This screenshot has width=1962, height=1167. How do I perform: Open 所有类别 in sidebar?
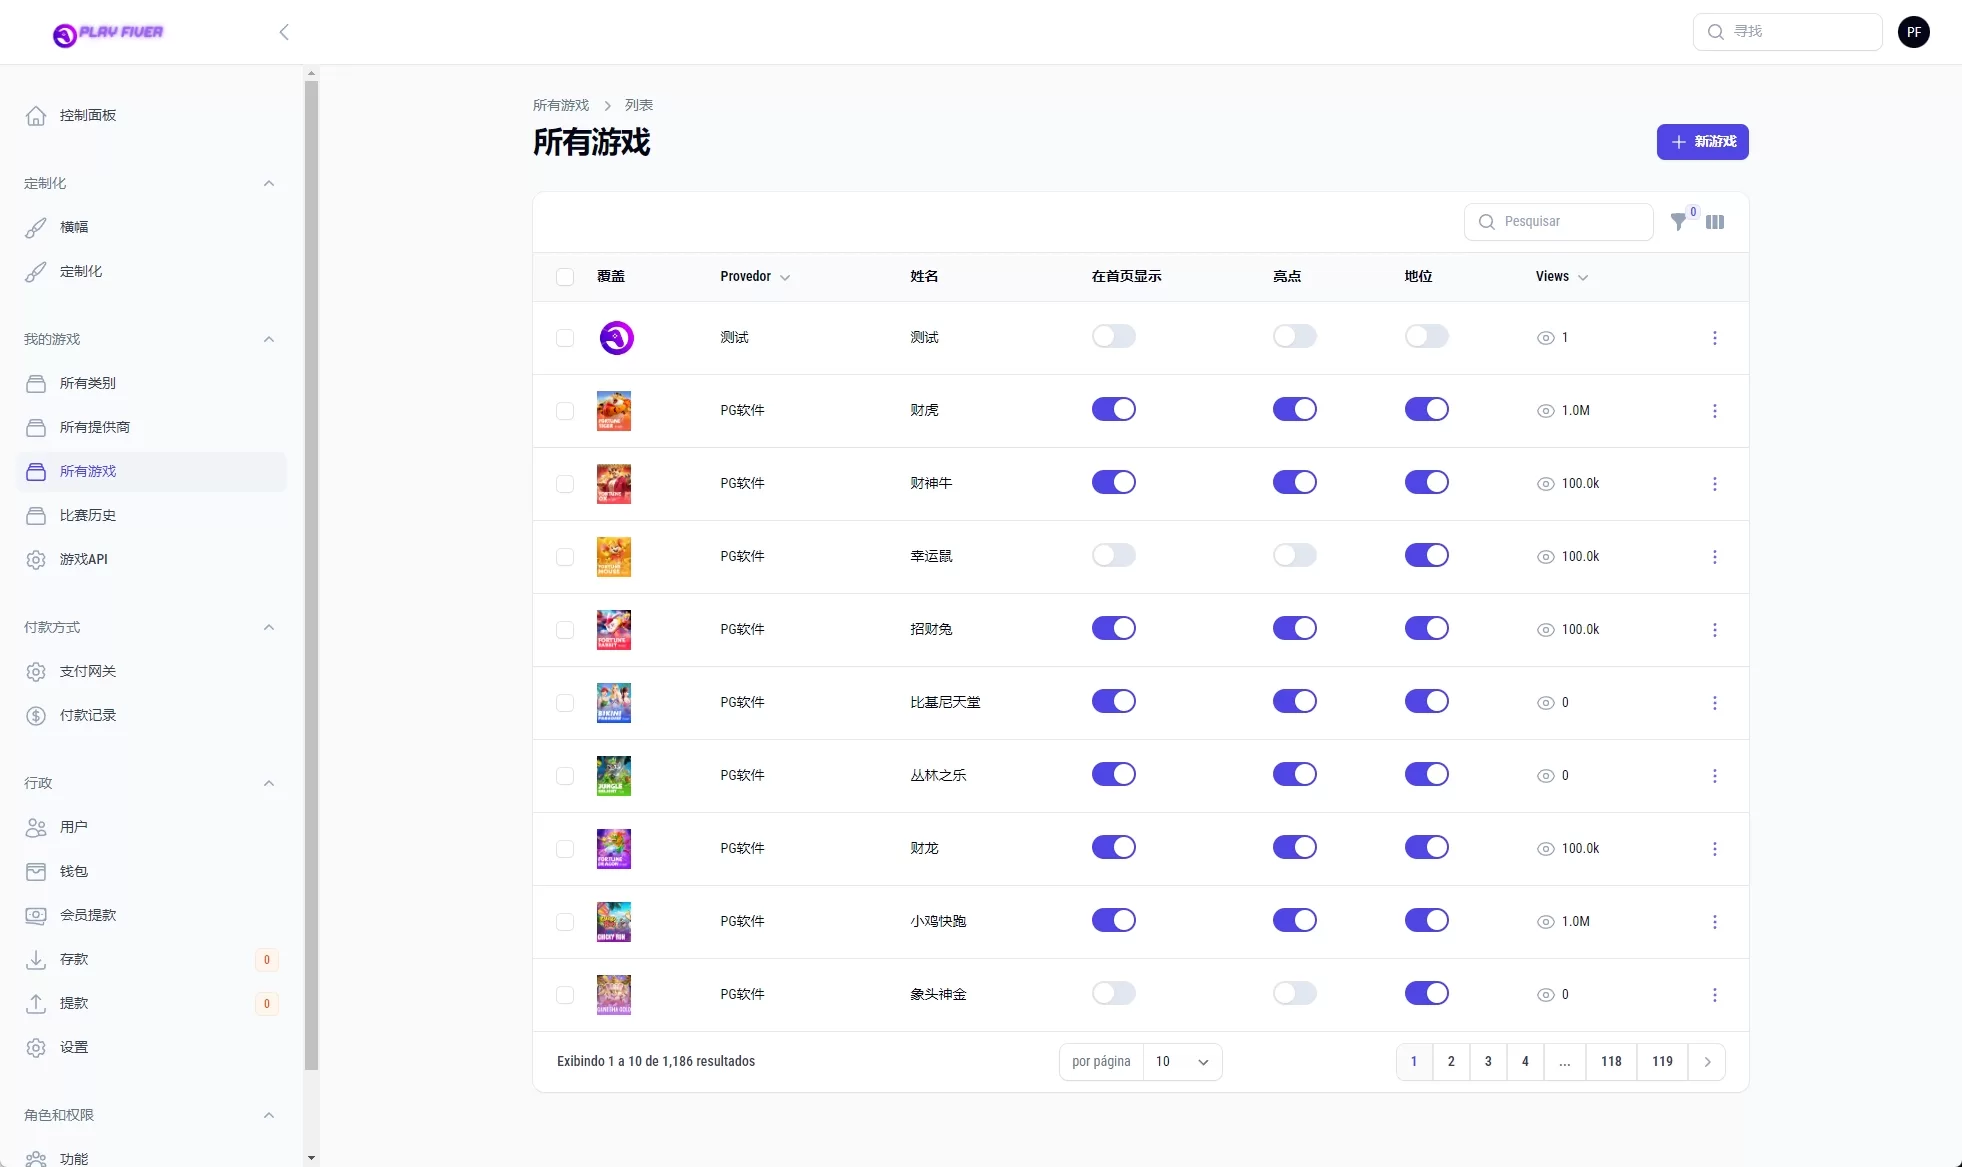pyautogui.click(x=152, y=383)
